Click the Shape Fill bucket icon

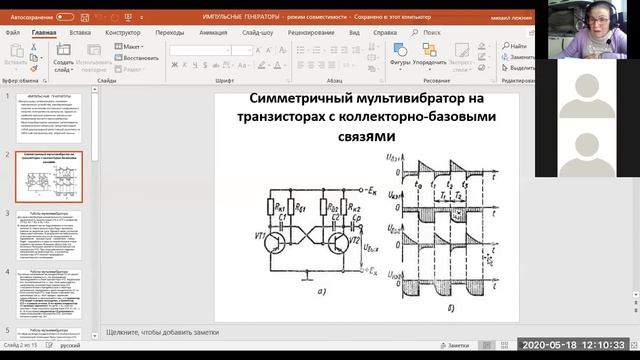tap(482, 46)
